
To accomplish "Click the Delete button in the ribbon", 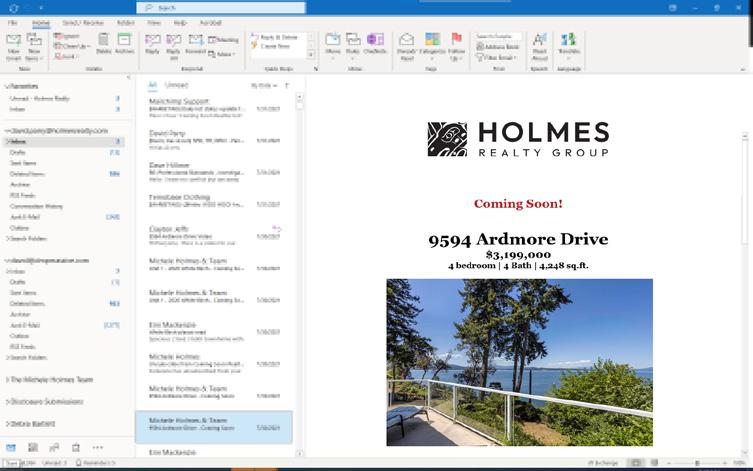I will tap(103, 43).
